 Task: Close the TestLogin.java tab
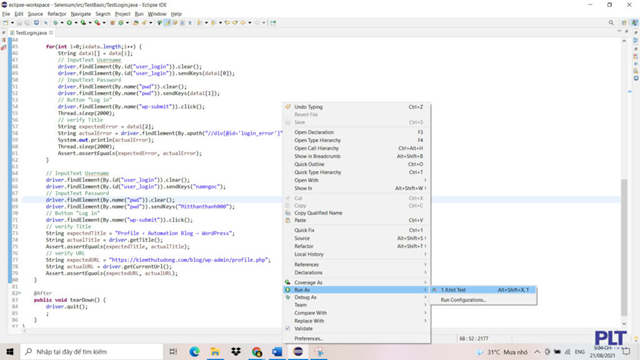[51, 33]
